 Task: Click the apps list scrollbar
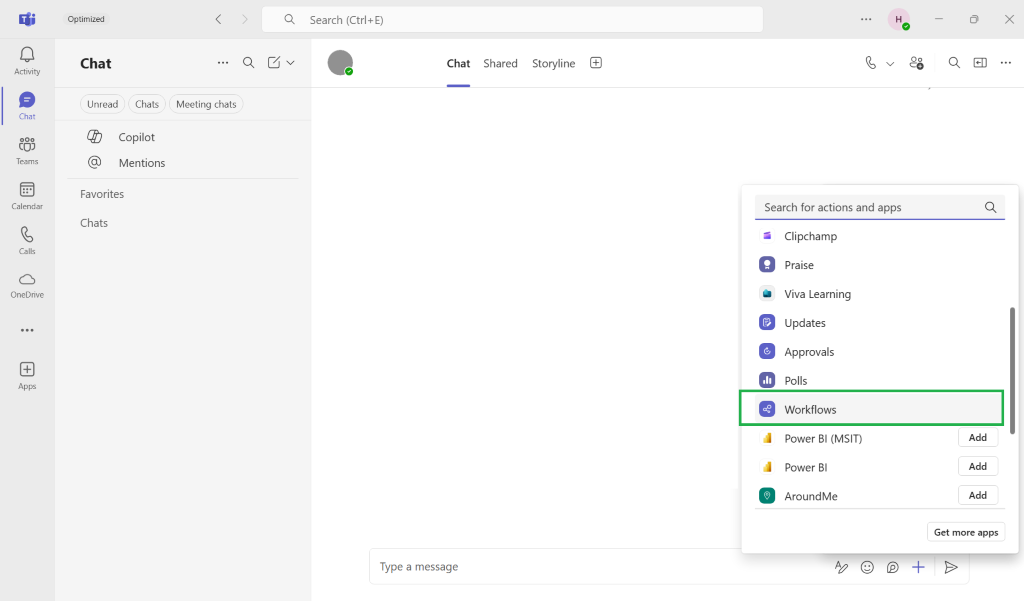(1012, 370)
